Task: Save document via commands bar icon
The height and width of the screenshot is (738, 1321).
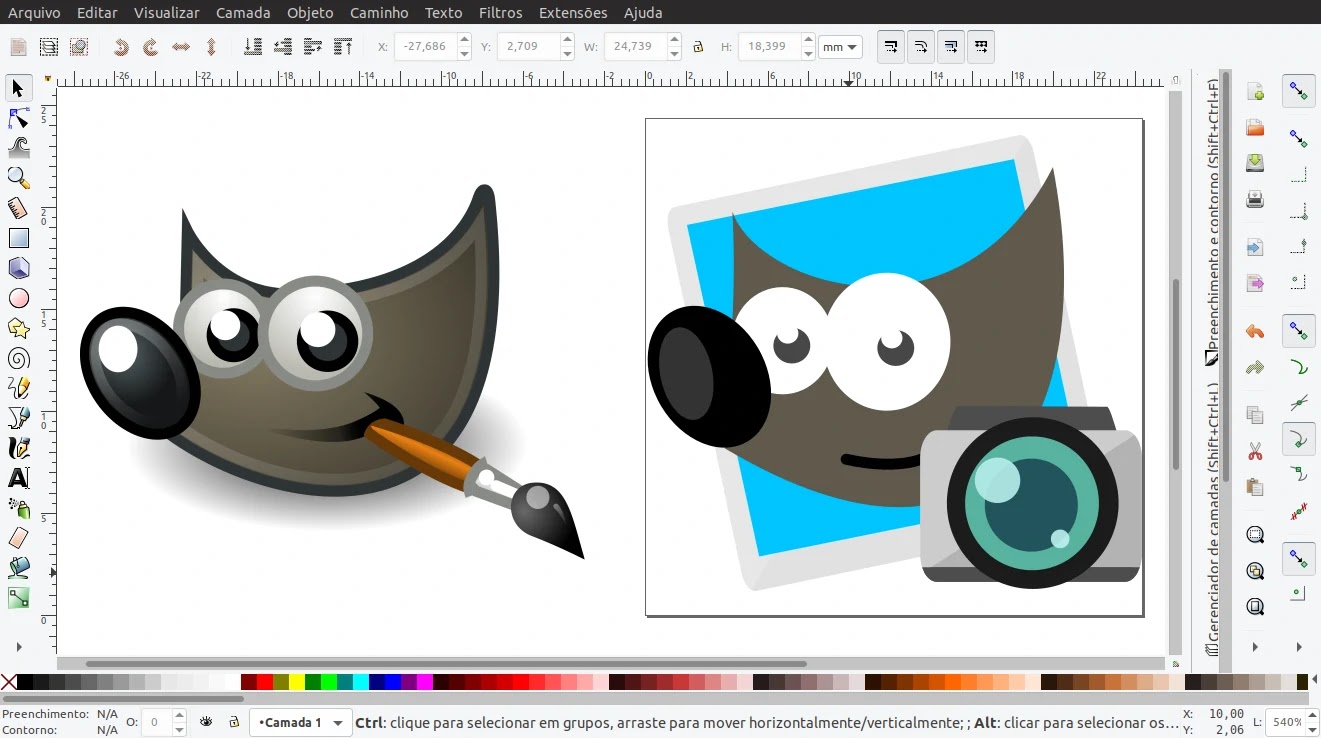Action: [1255, 163]
